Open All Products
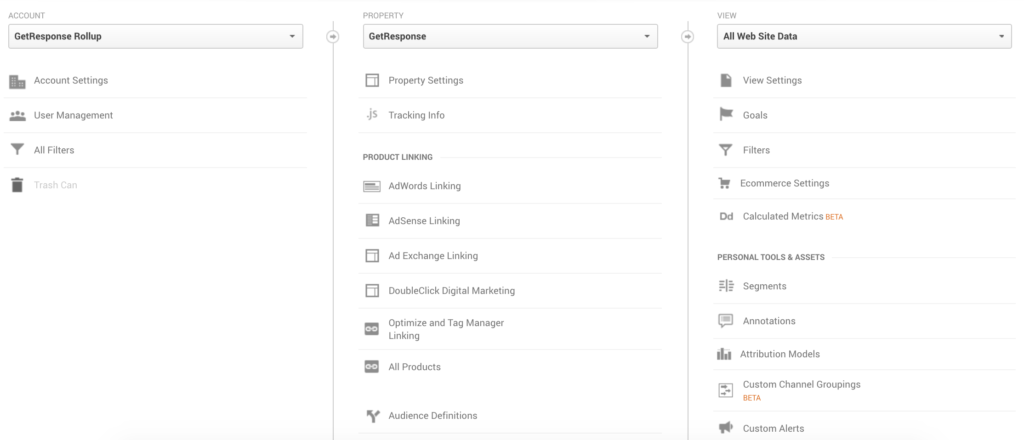The image size is (1024, 440). (415, 367)
